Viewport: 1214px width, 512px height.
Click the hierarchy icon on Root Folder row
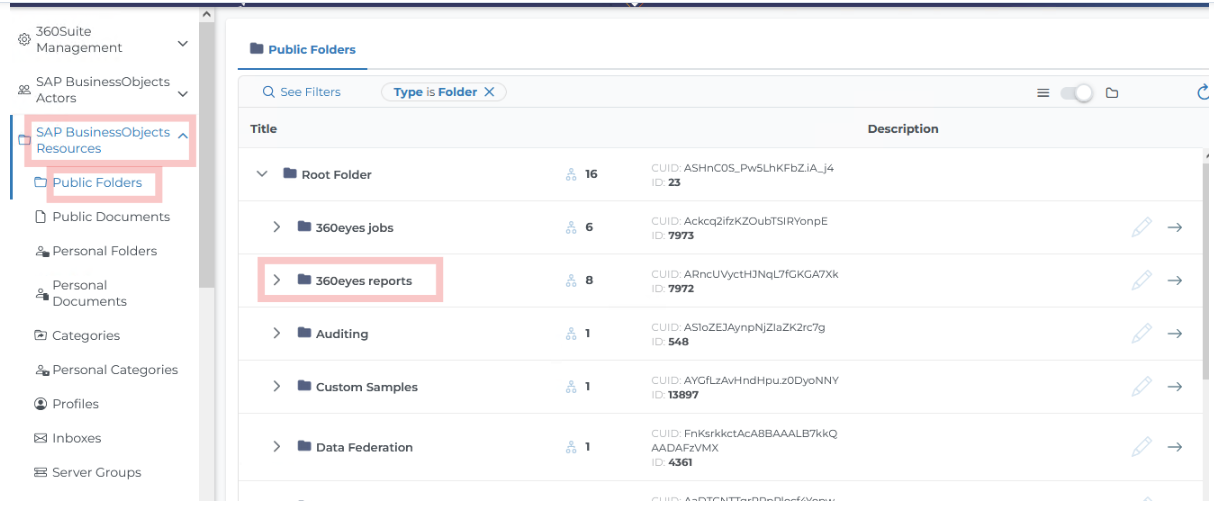571,174
